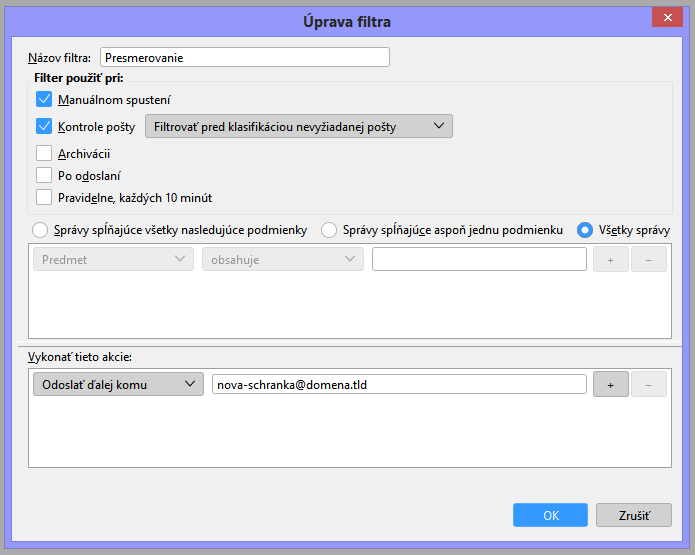The image size is (695, 555).
Task: Click the Názov filtra text field
Action: tap(244, 58)
